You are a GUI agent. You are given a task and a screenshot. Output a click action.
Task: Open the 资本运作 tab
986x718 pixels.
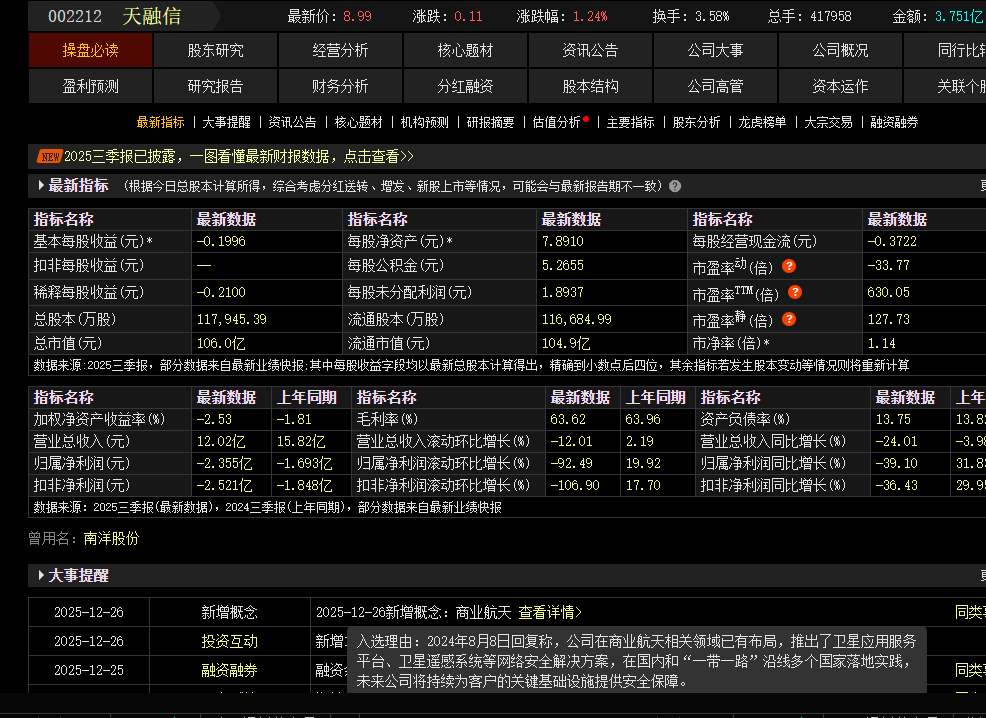click(840, 86)
